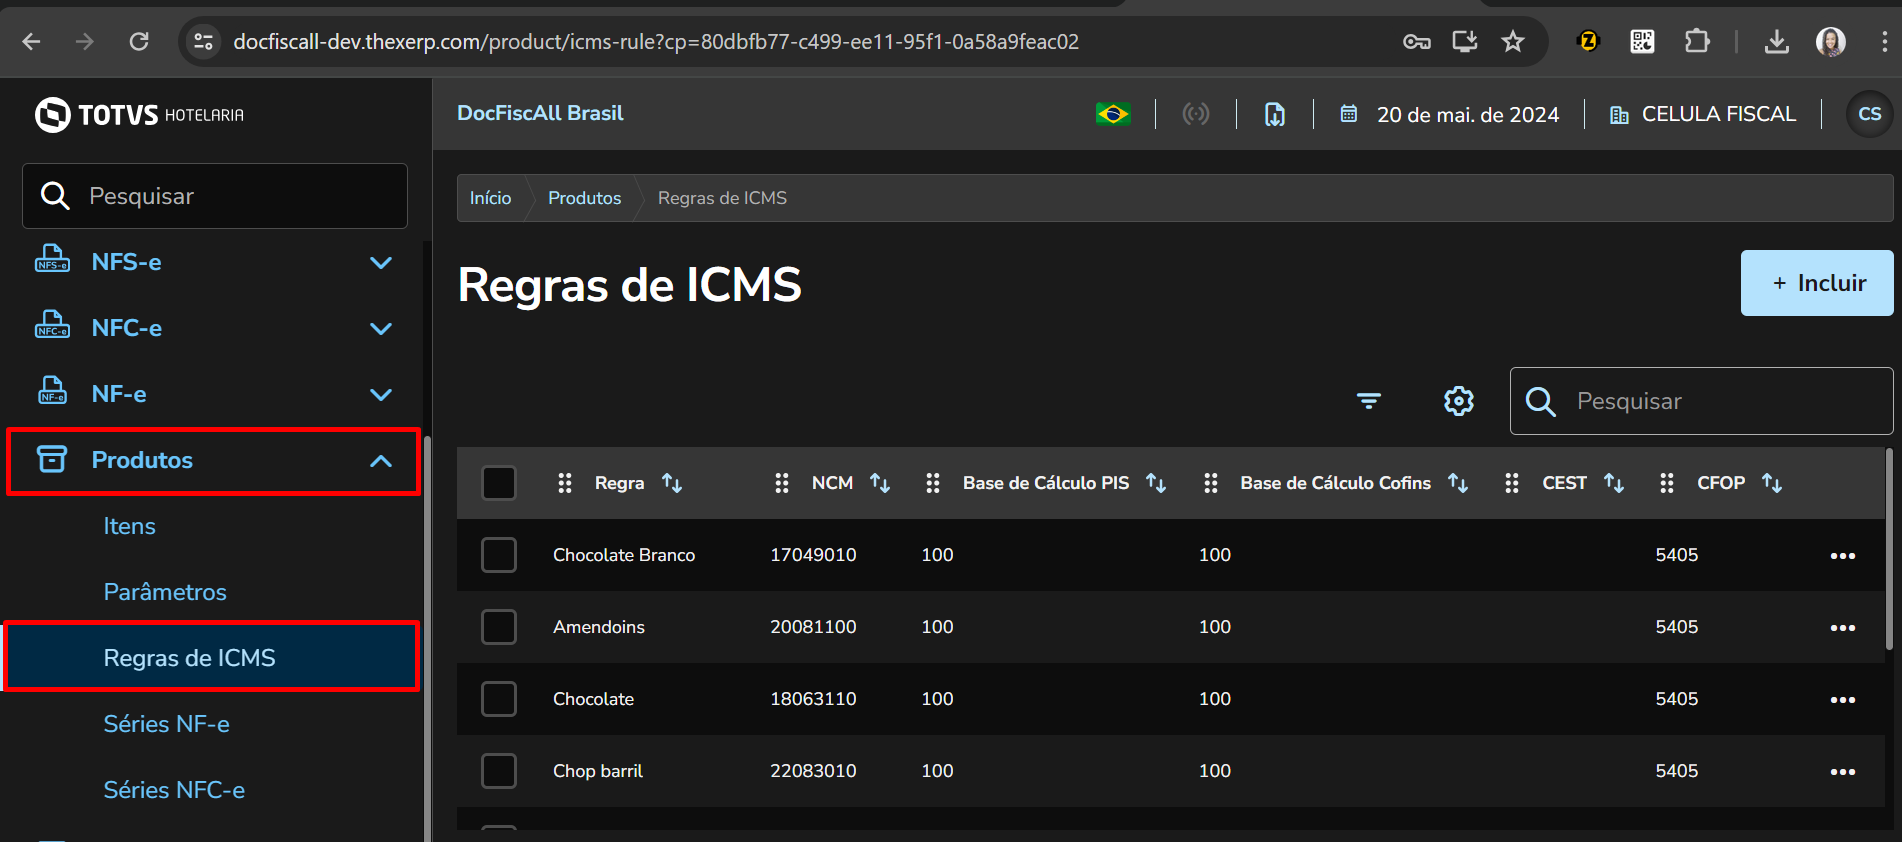This screenshot has width=1902, height=842.
Task: Open the Itens submenu item
Action: pyautogui.click(x=130, y=526)
